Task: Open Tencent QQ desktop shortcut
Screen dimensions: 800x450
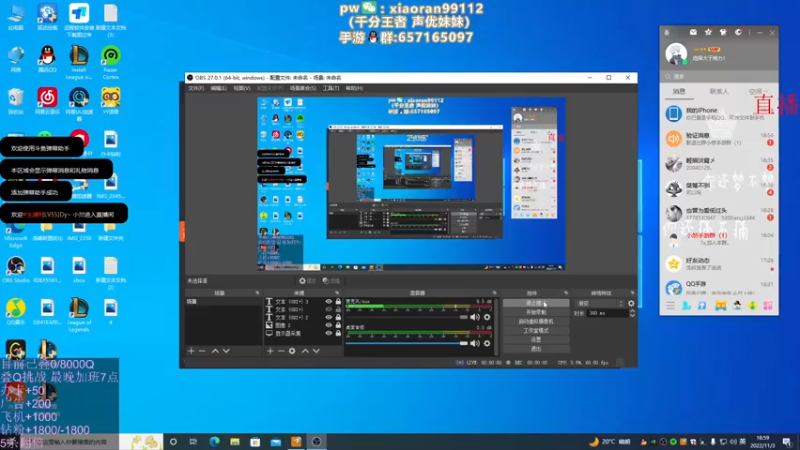Action: click(47, 59)
